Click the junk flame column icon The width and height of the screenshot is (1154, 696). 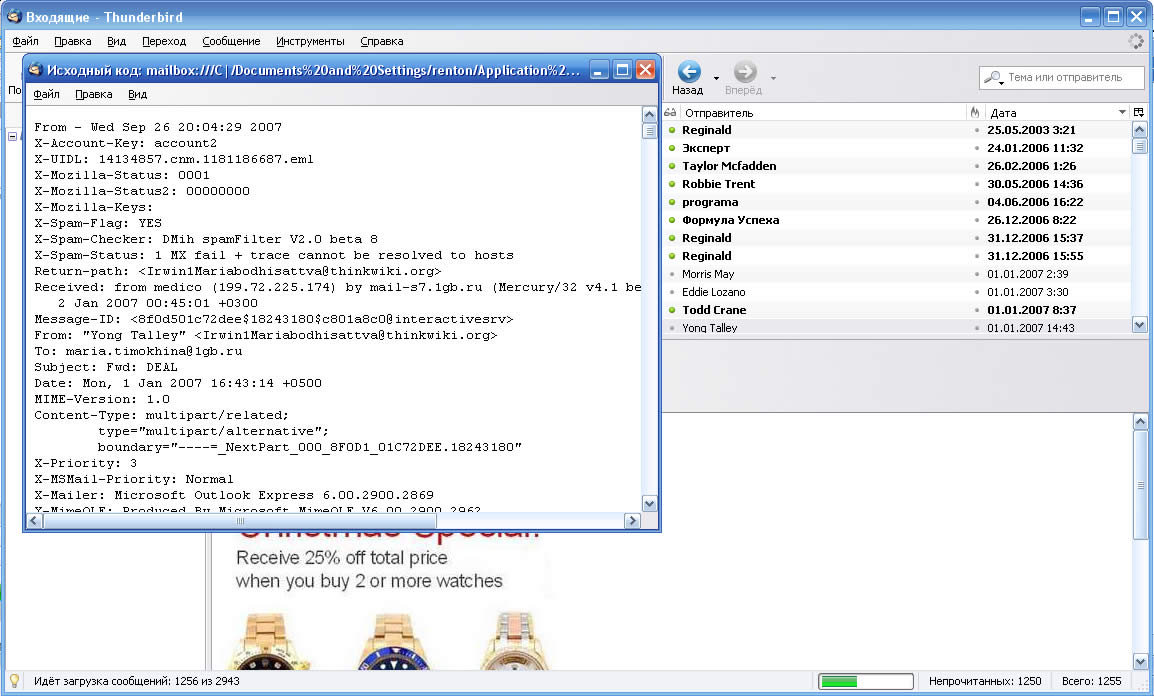click(x=974, y=113)
